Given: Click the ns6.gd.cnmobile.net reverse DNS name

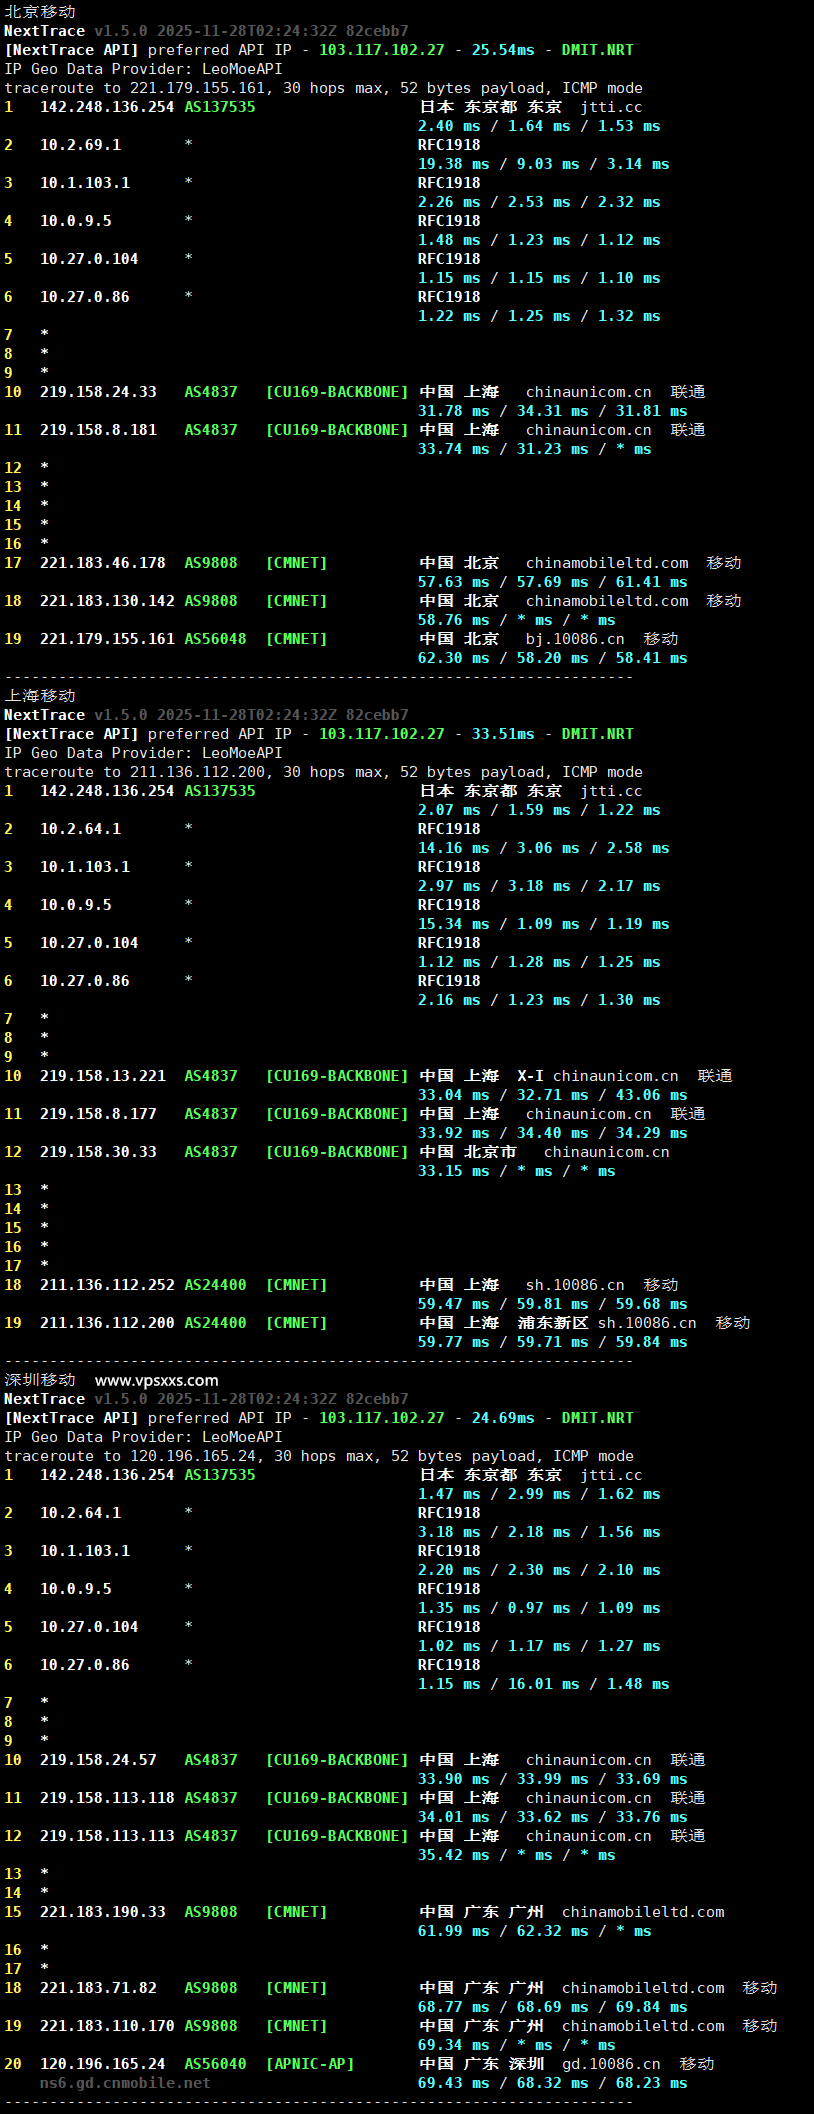Looking at the screenshot, I should [125, 2083].
